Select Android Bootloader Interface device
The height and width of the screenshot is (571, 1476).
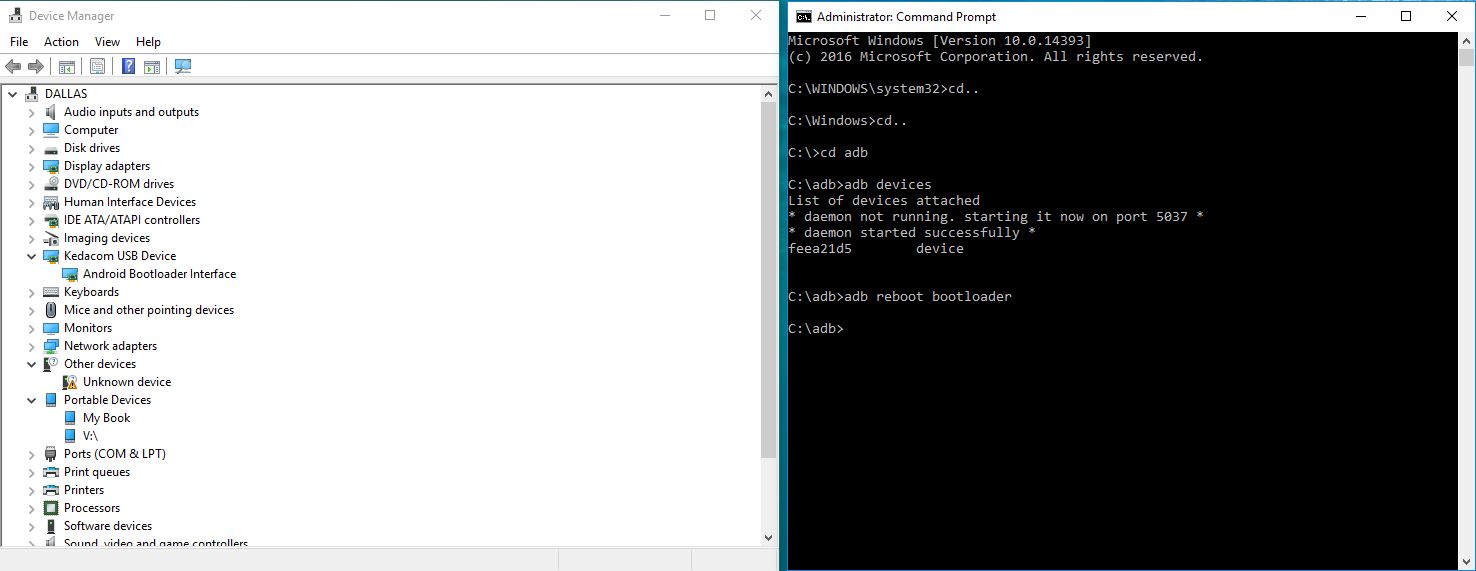pos(159,274)
